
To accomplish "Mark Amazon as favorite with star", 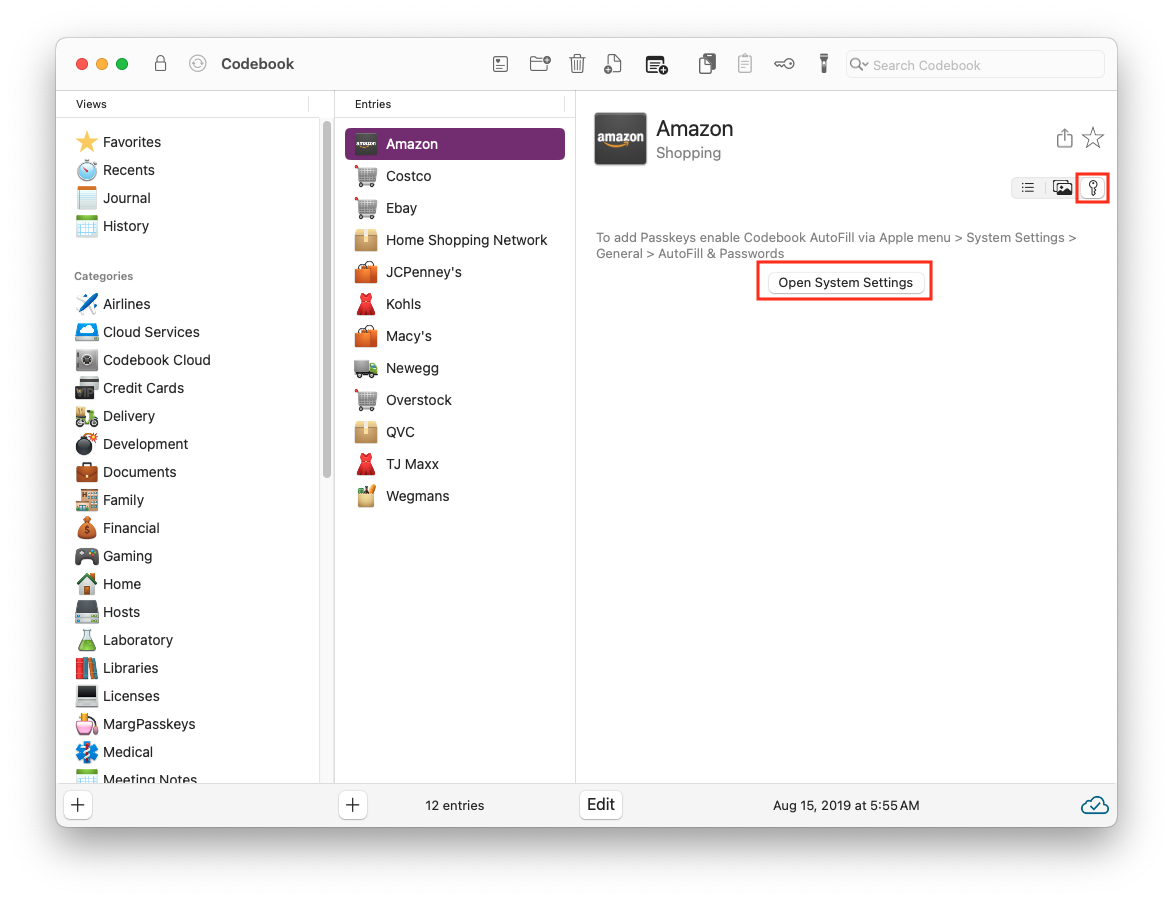I will point(1093,138).
